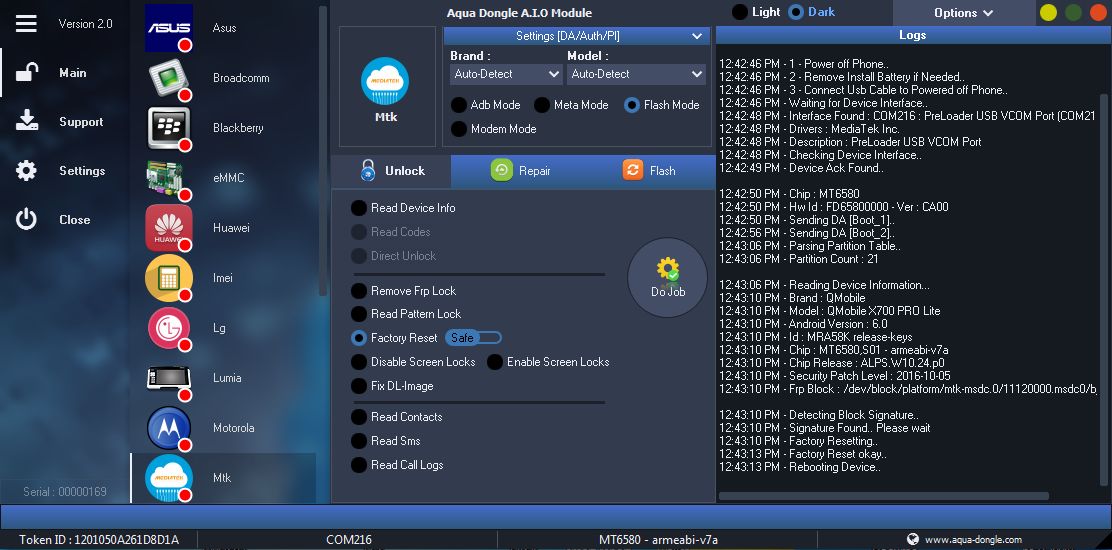Select Read Device Info option
The width and height of the screenshot is (1112, 550).
coord(359,208)
